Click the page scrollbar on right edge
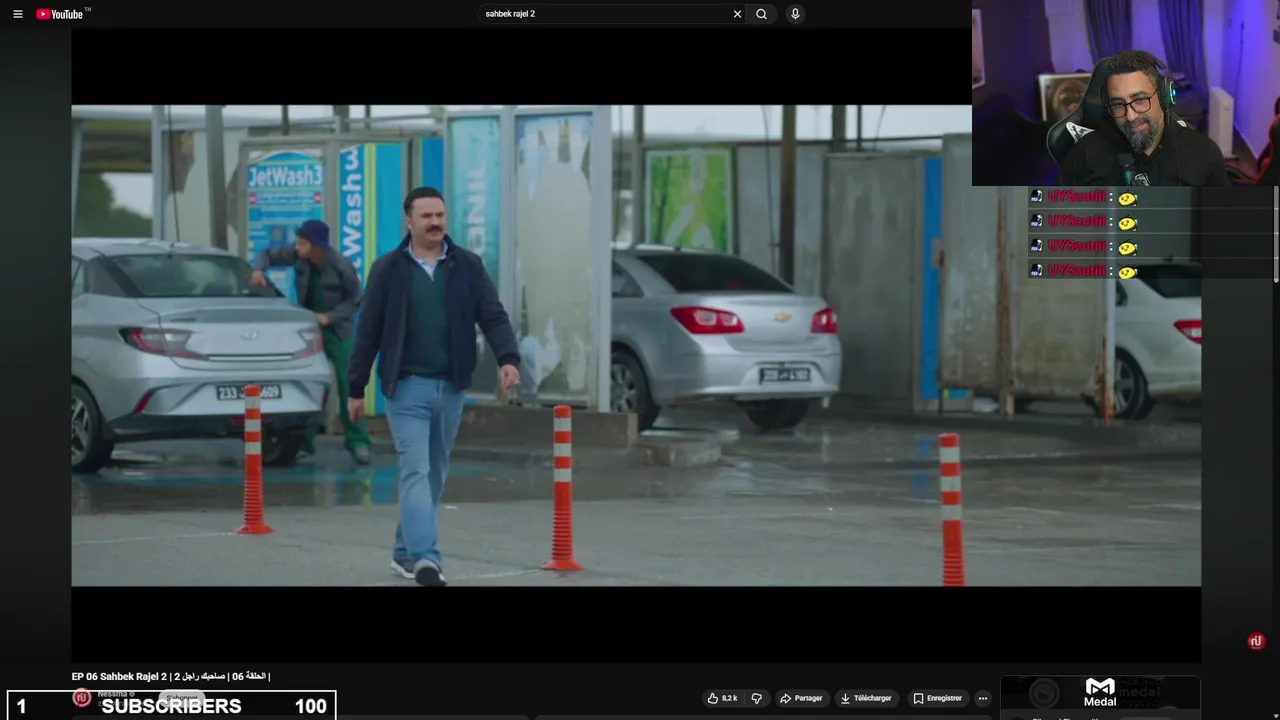1280x720 pixels. pos(1276,235)
